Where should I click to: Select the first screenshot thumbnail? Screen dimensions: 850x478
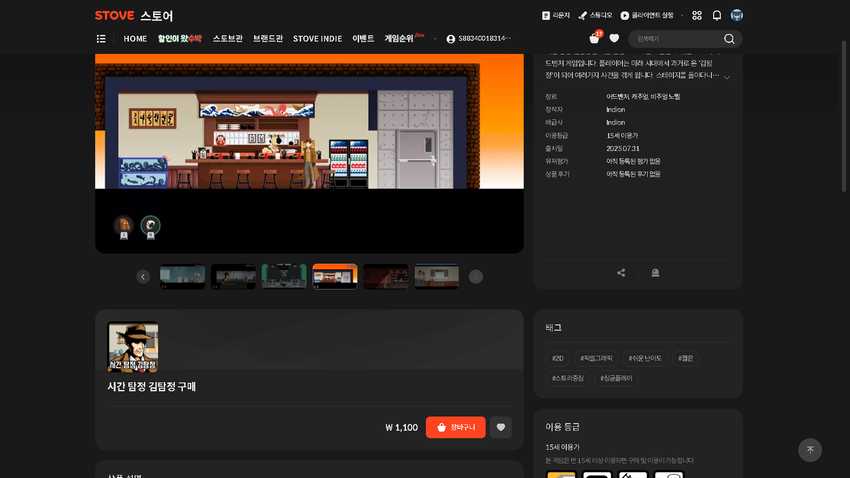pyautogui.click(x=182, y=276)
